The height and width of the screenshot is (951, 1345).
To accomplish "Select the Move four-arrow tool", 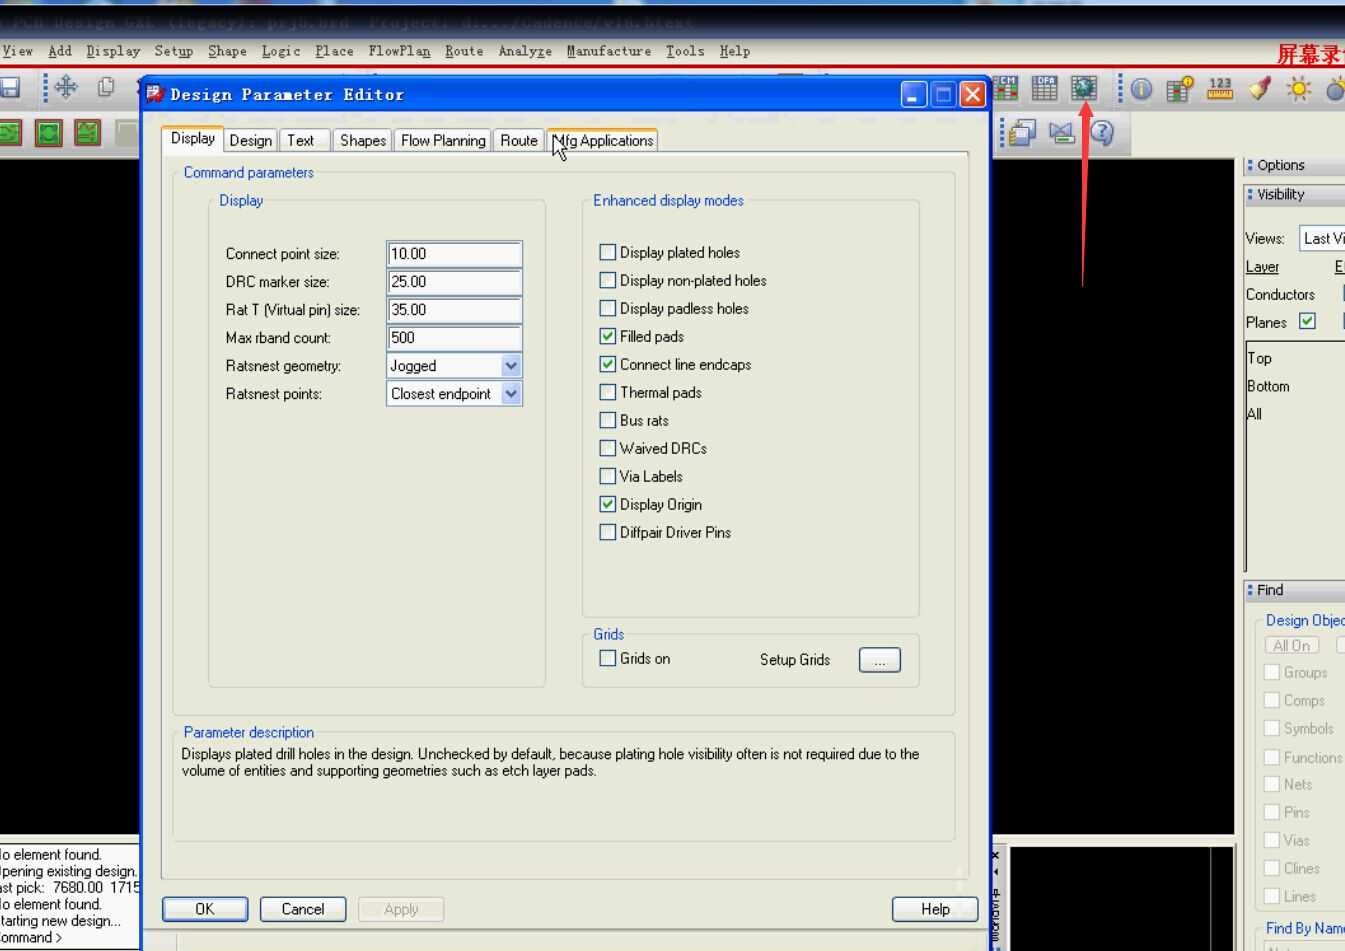I will tap(66, 88).
